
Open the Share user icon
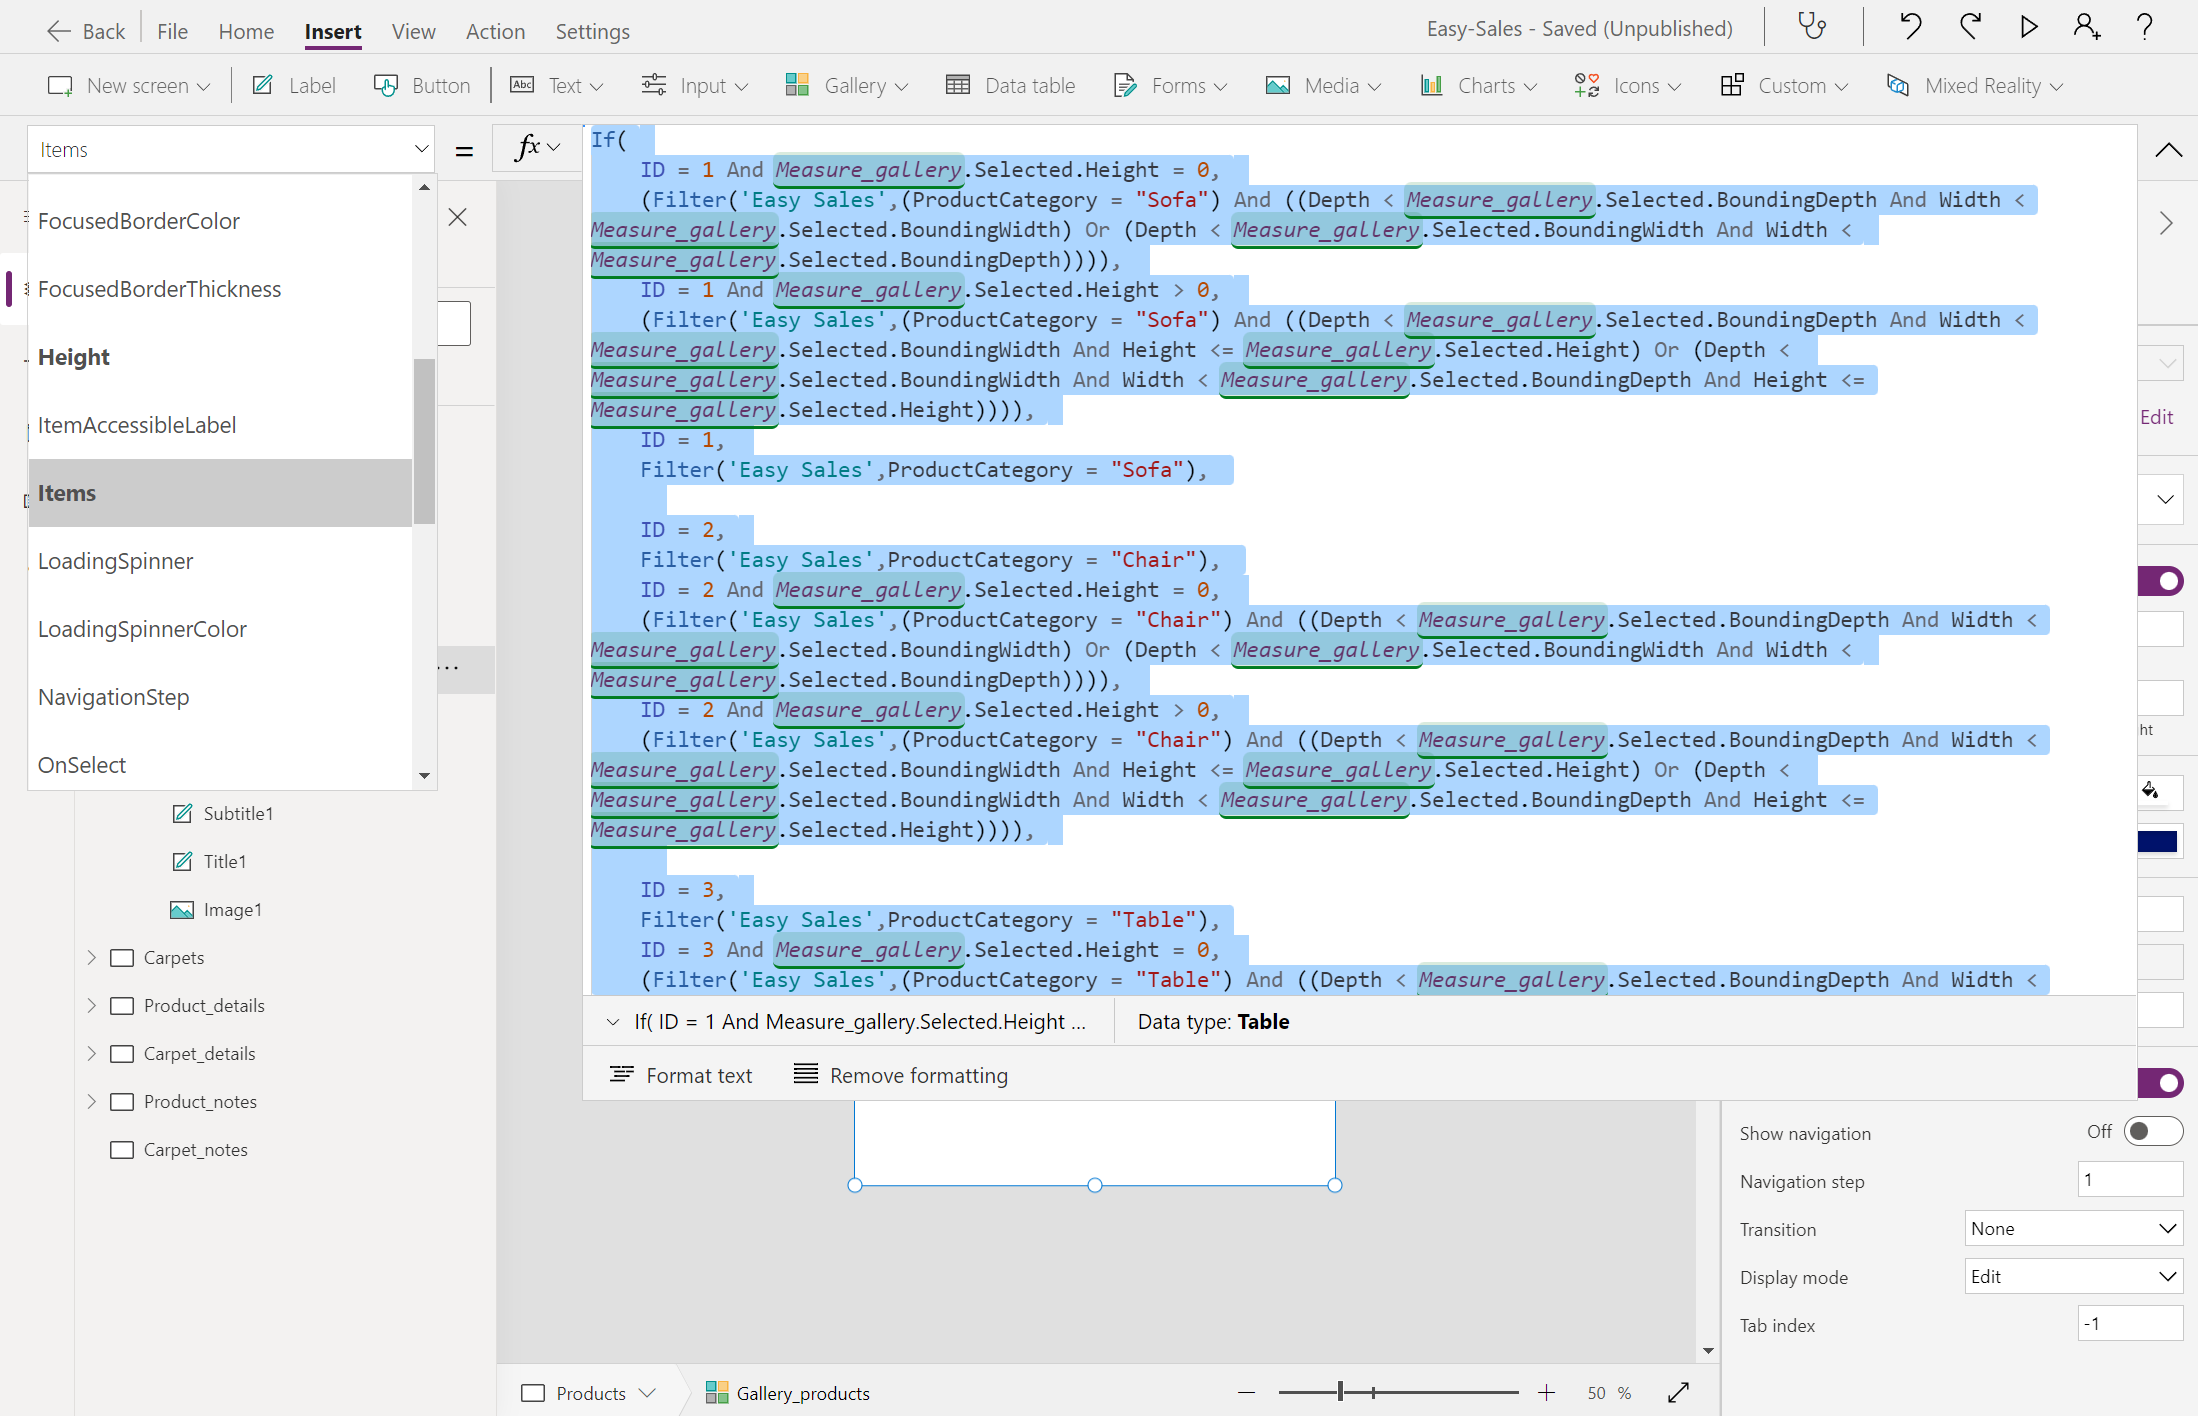click(2087, 26)
